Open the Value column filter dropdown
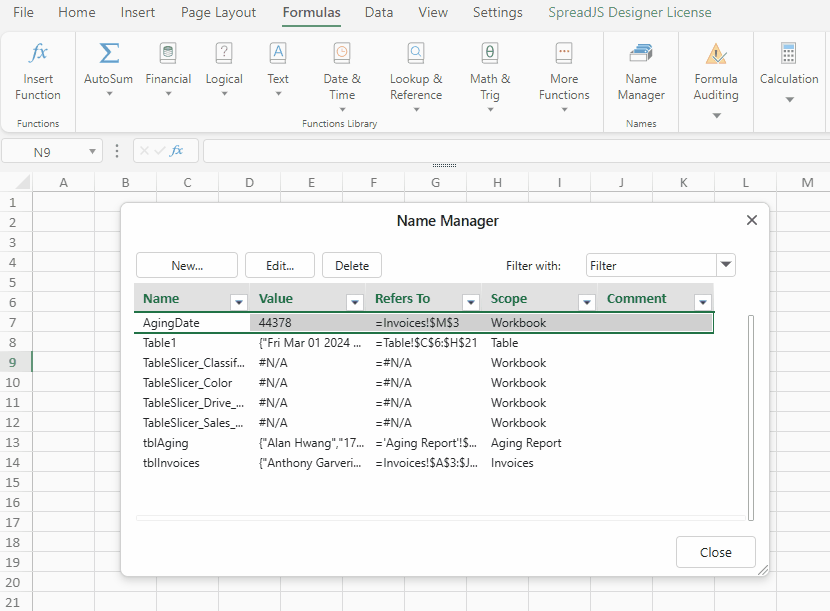Viewport: 830px width, 611px height. (x=355, y=302)
